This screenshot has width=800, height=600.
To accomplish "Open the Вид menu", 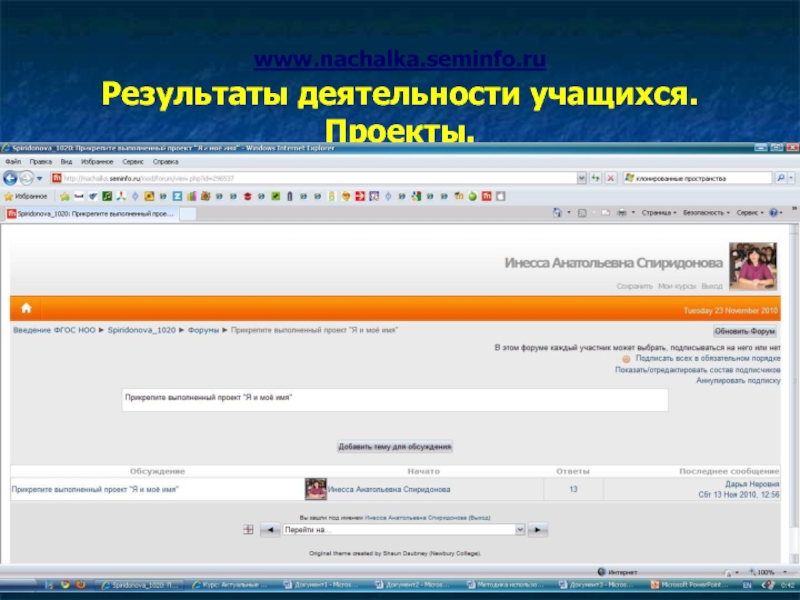I will coord(66,162).
